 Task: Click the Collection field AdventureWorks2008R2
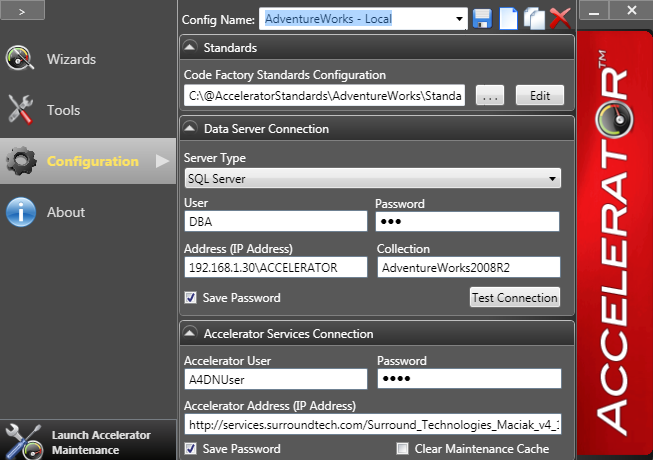coord(469,267)
